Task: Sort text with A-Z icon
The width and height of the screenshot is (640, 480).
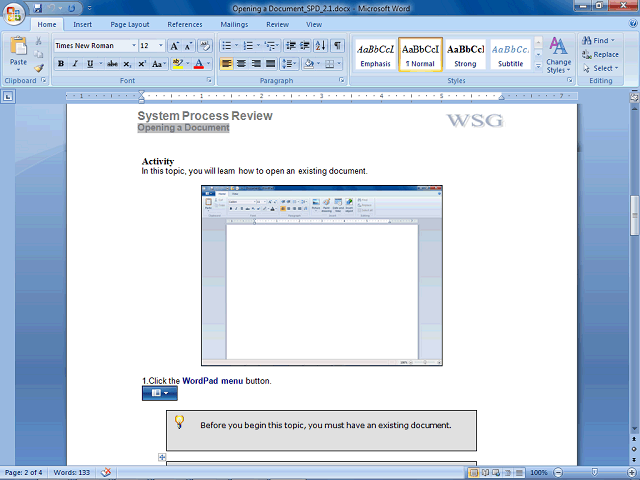Action: 320,46
